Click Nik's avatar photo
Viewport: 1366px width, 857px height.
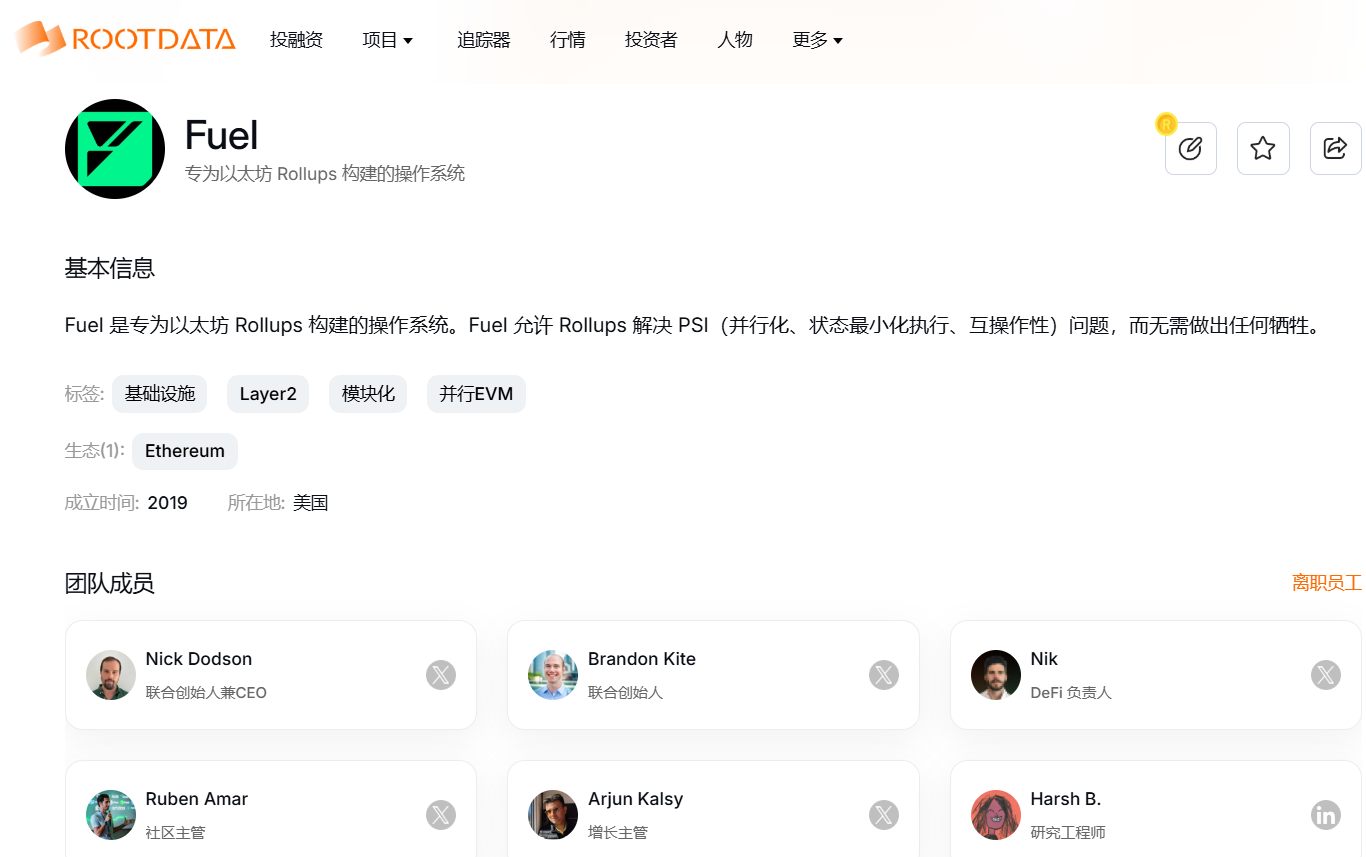[x=996, y=675]
